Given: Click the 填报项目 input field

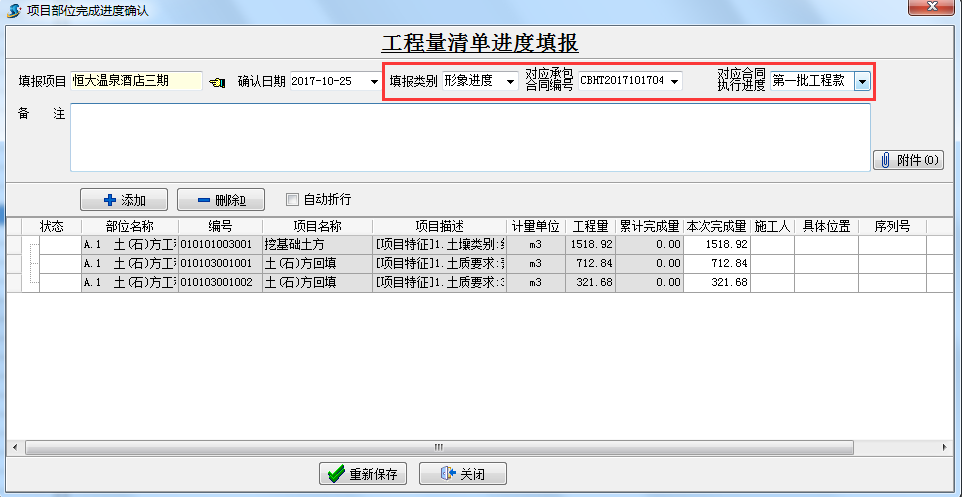Looking at the screenshot, I should 136,82.
